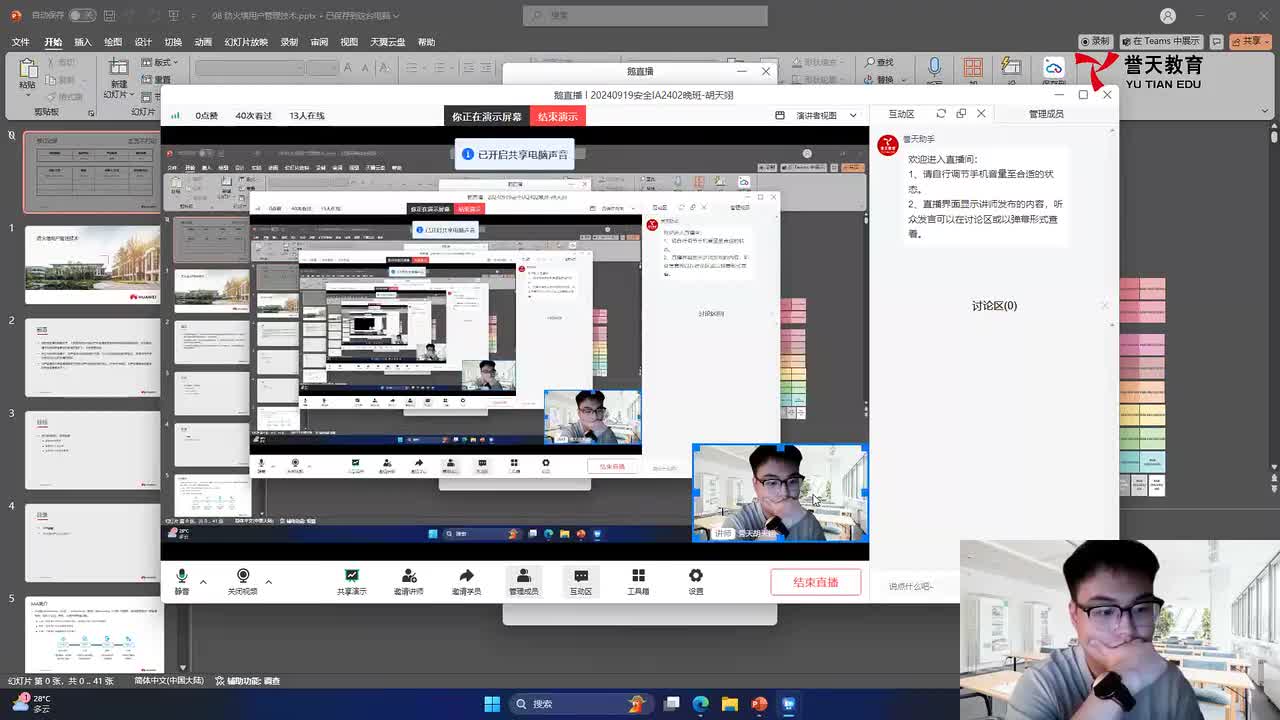Click the 讨论区(0) discussion heading

(x=994, y=306)
